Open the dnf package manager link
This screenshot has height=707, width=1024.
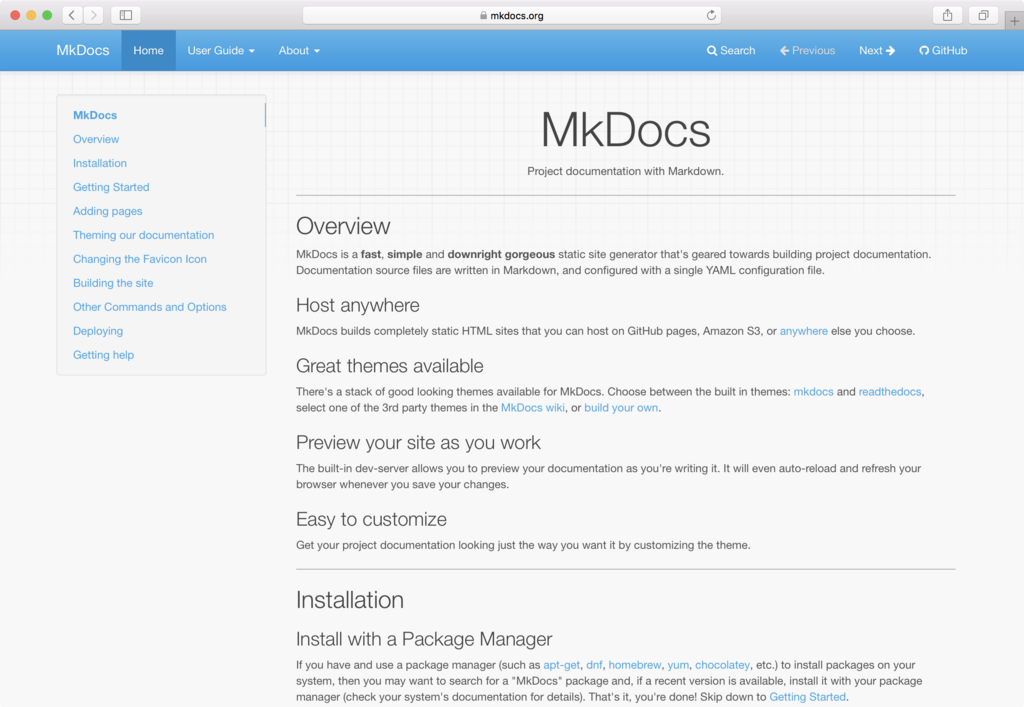594,665
